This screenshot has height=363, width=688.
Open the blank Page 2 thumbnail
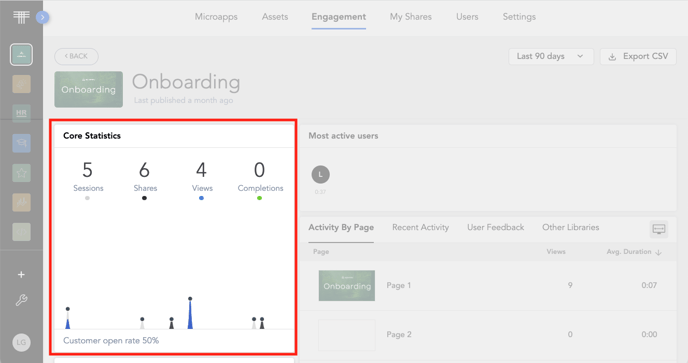click(x=347, y=334)
